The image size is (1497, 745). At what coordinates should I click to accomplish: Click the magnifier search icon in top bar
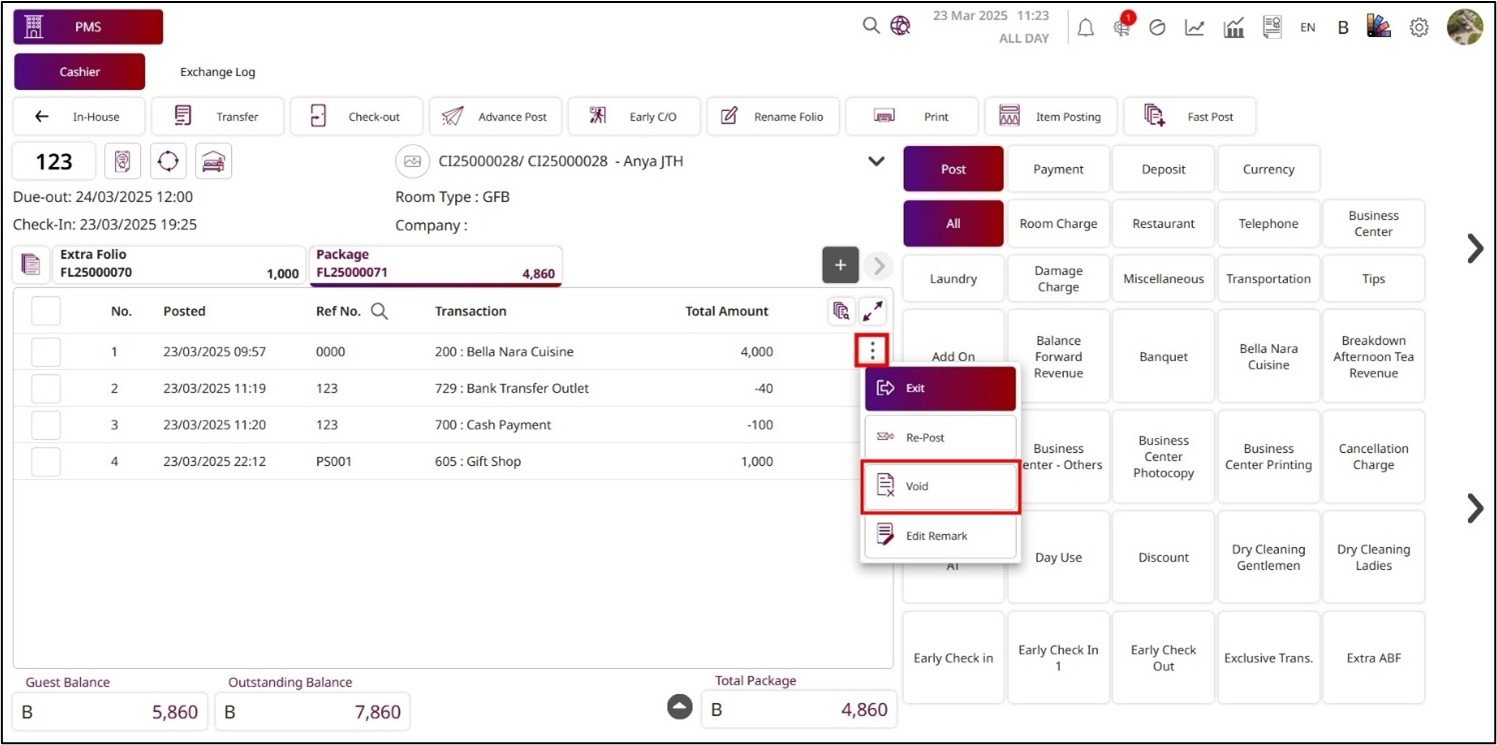(x=871, y=26)
